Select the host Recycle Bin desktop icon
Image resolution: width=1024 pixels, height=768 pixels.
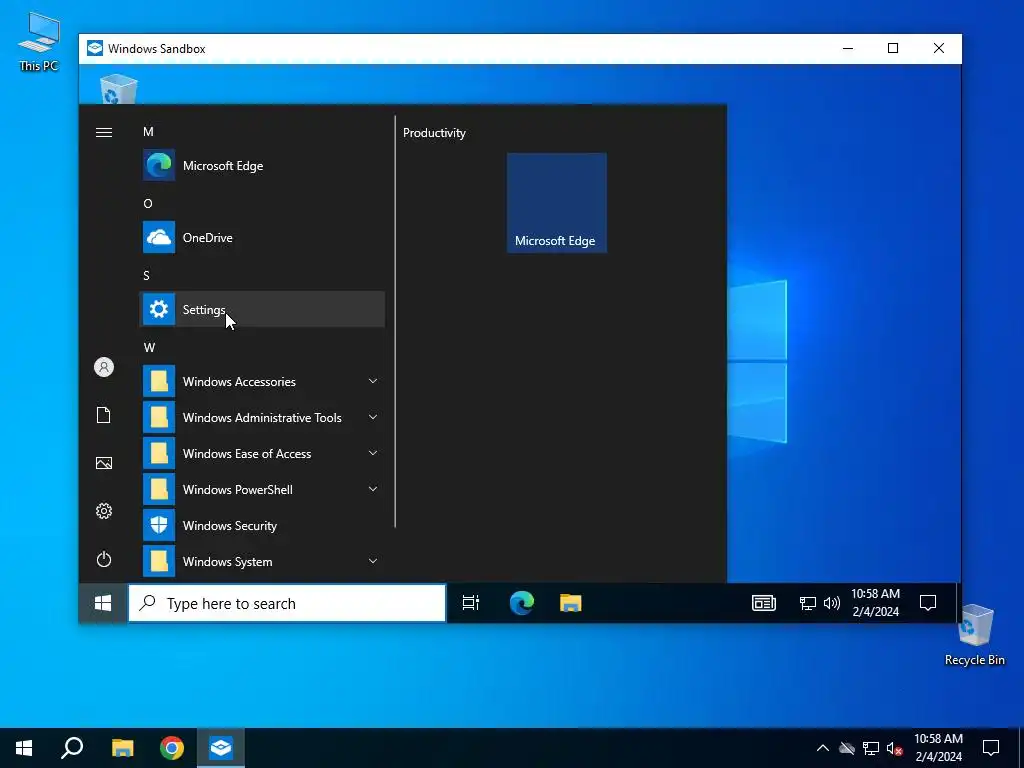click(974, 635)
